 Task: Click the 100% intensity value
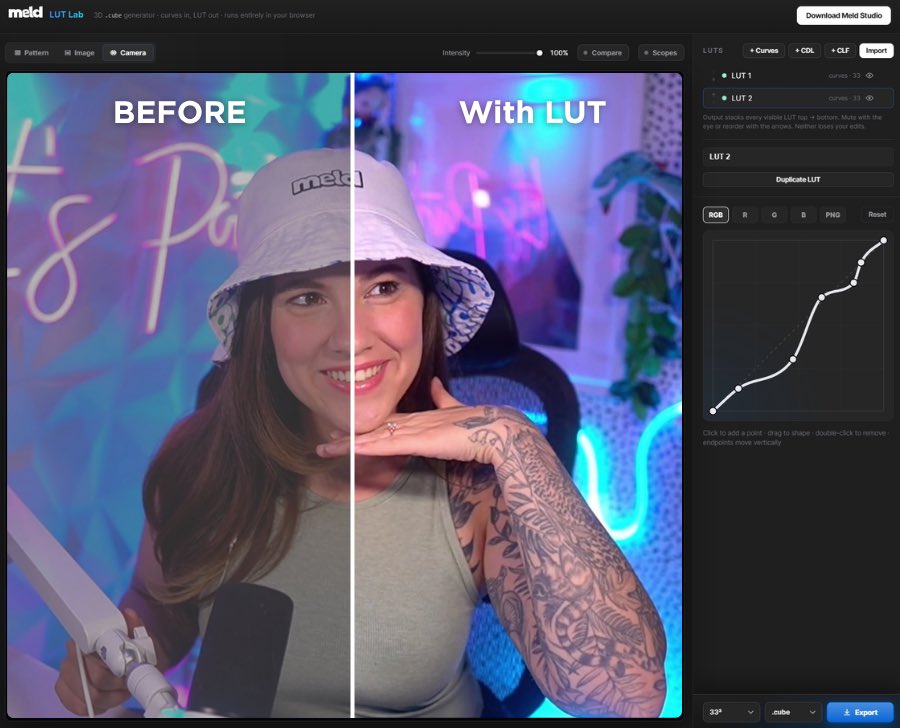pos(558,53)
